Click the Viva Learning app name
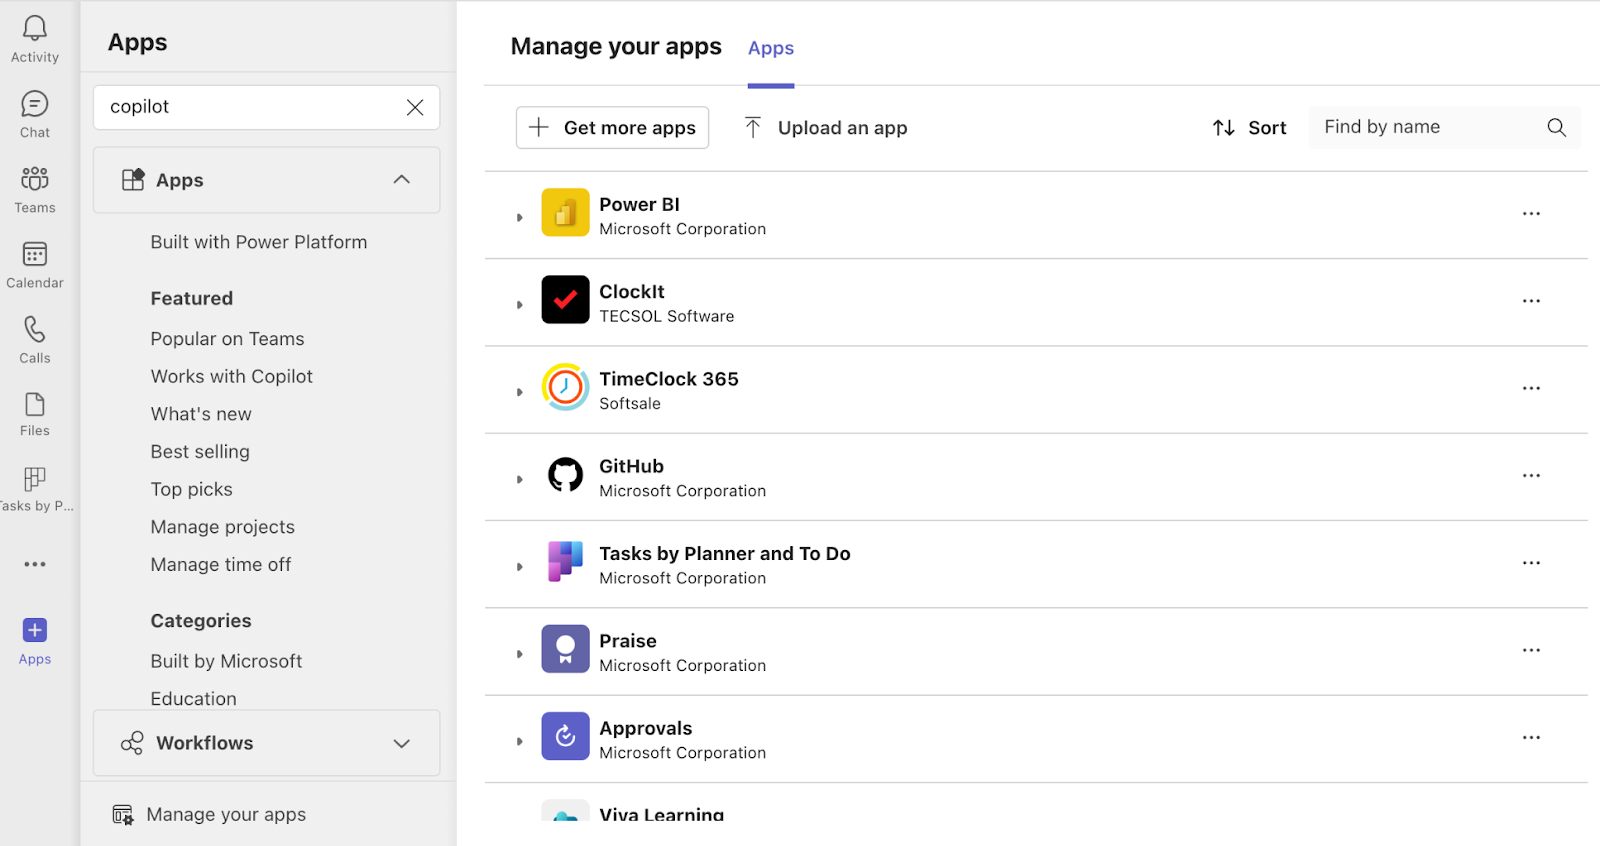 point(662,814)
